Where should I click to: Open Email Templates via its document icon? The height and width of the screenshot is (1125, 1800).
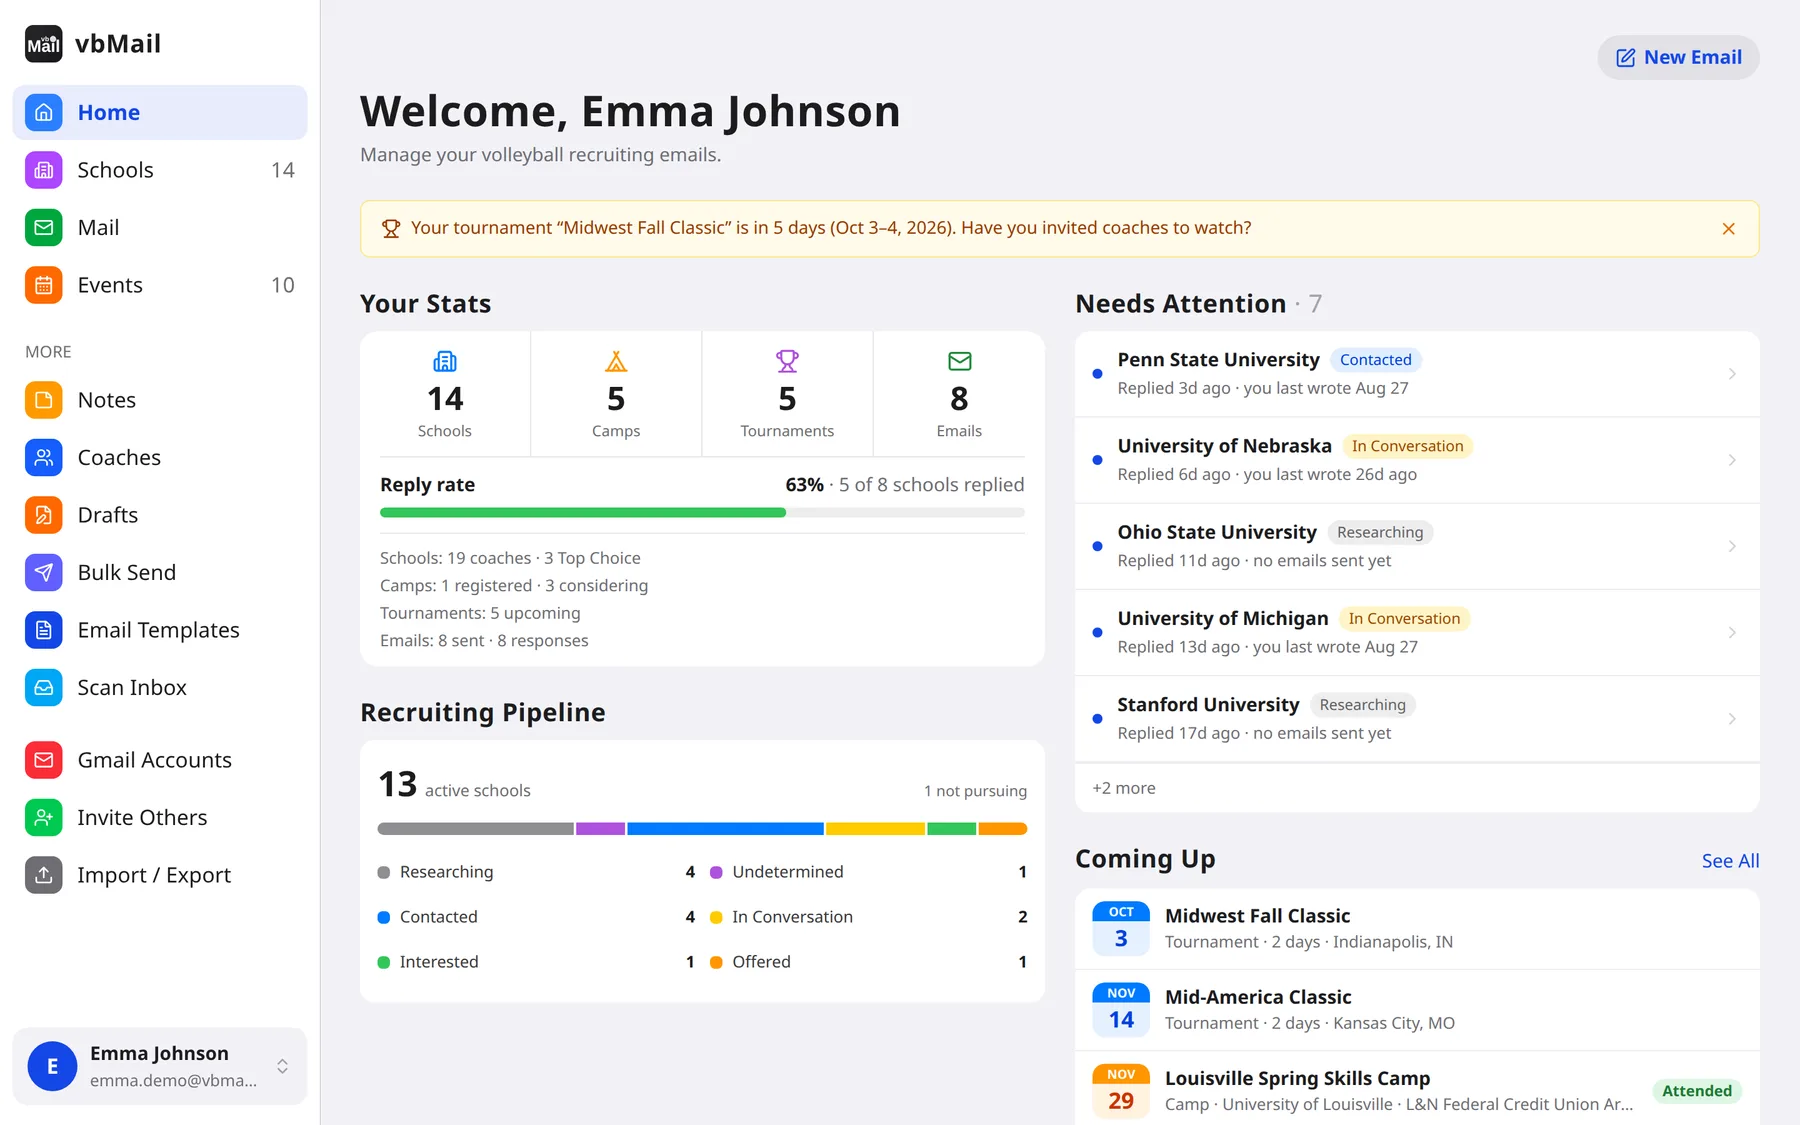tap(44, 630)
